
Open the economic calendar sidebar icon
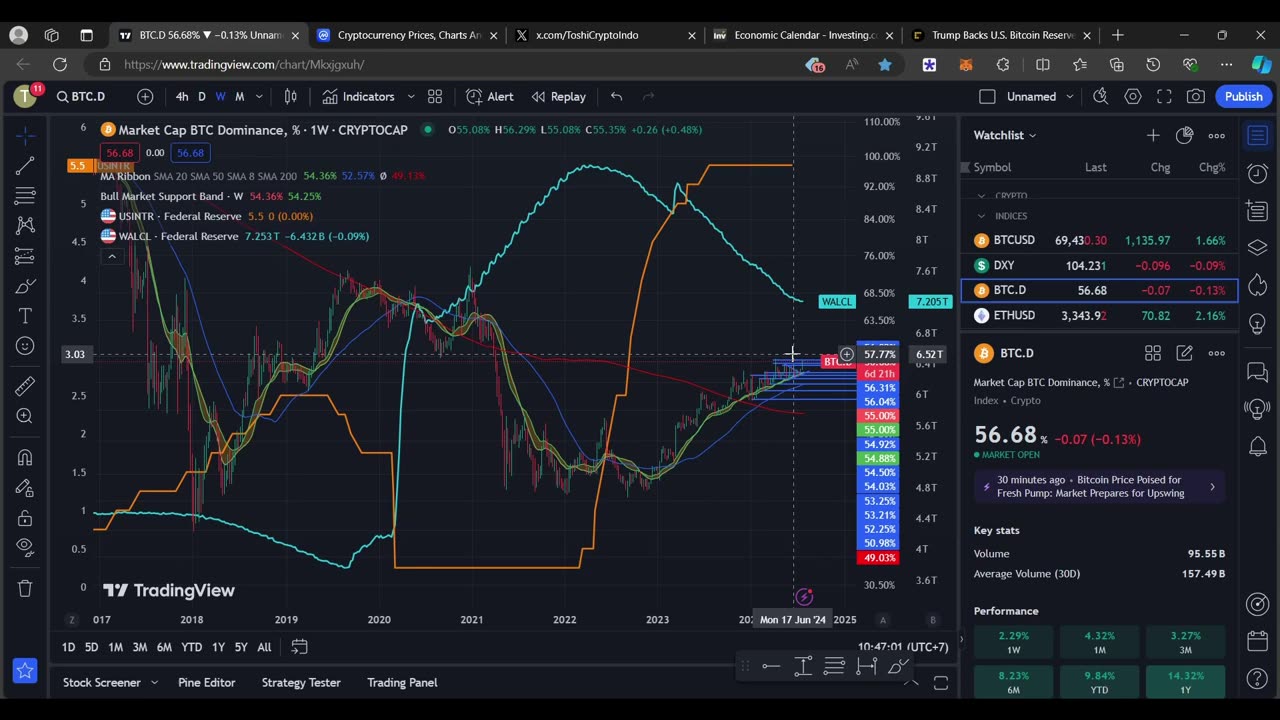tap(1257, 641)
